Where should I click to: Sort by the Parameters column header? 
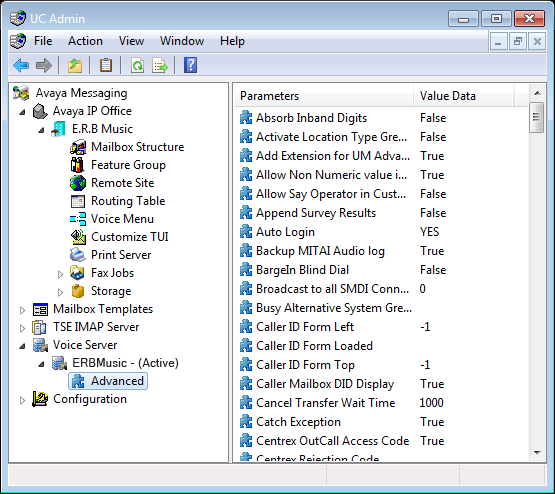[x=324, y=96]
